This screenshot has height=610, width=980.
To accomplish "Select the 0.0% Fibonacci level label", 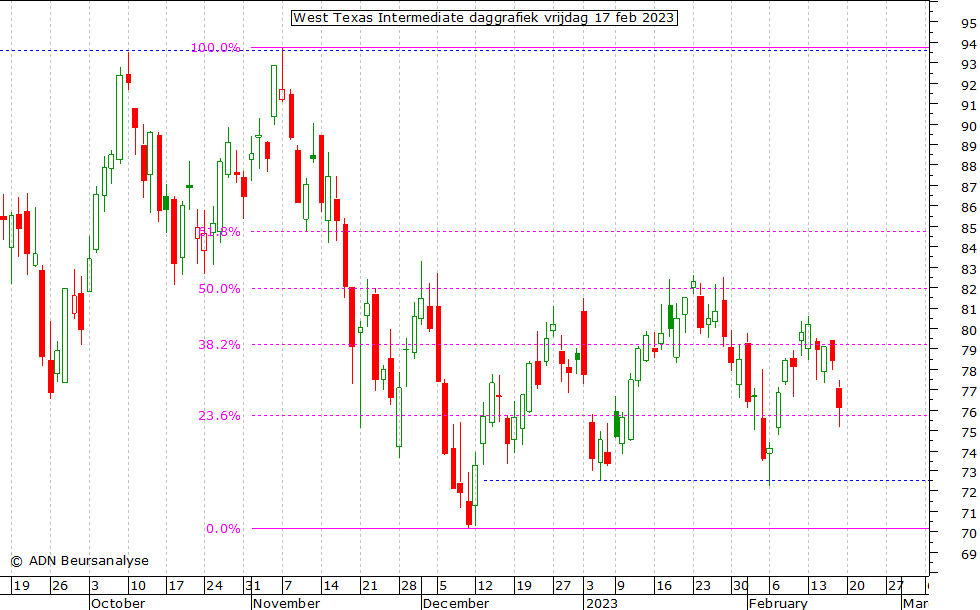I will point(223,529).
